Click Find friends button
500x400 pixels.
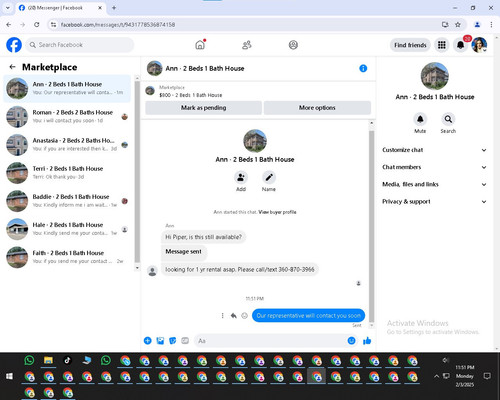click(x=410, y=45)
